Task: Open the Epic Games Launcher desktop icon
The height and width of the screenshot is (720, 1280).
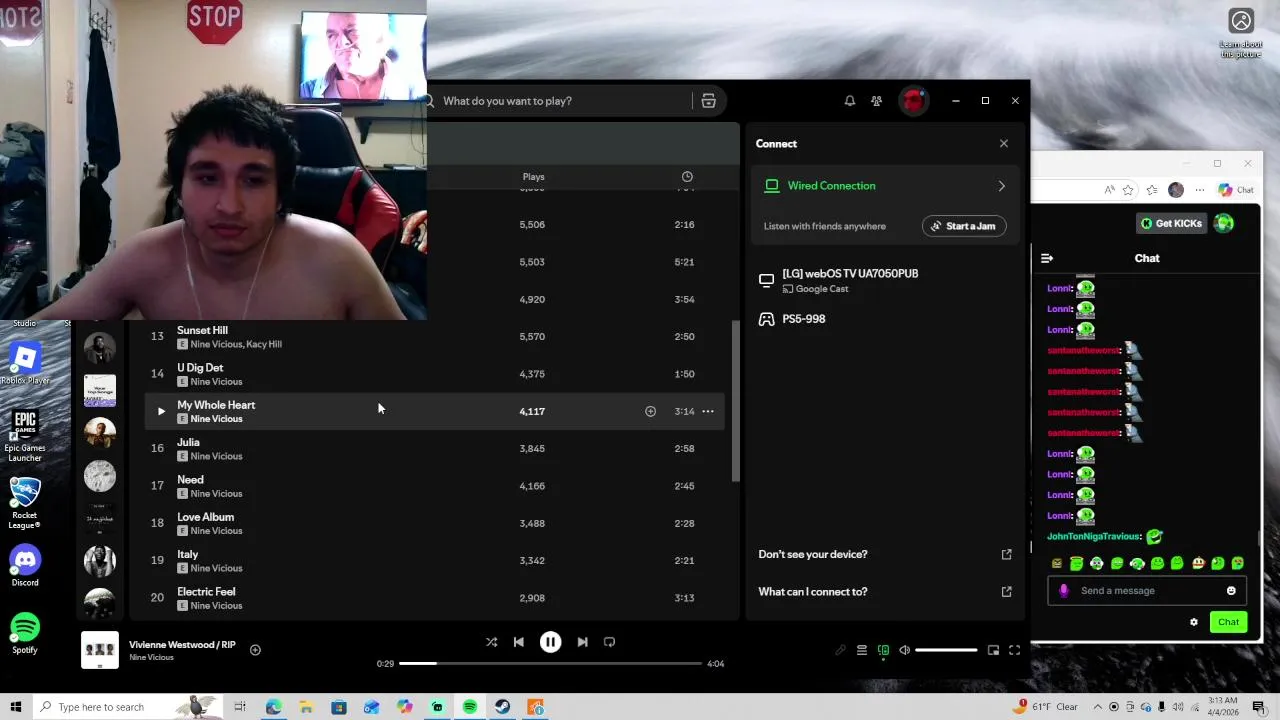Action: 25,435
